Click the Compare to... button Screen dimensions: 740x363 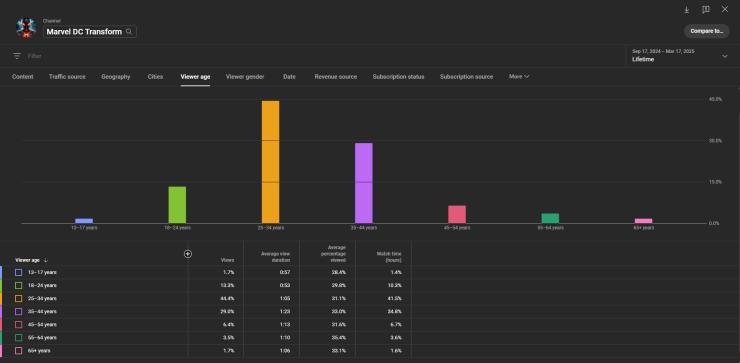[x=706, y=31]
